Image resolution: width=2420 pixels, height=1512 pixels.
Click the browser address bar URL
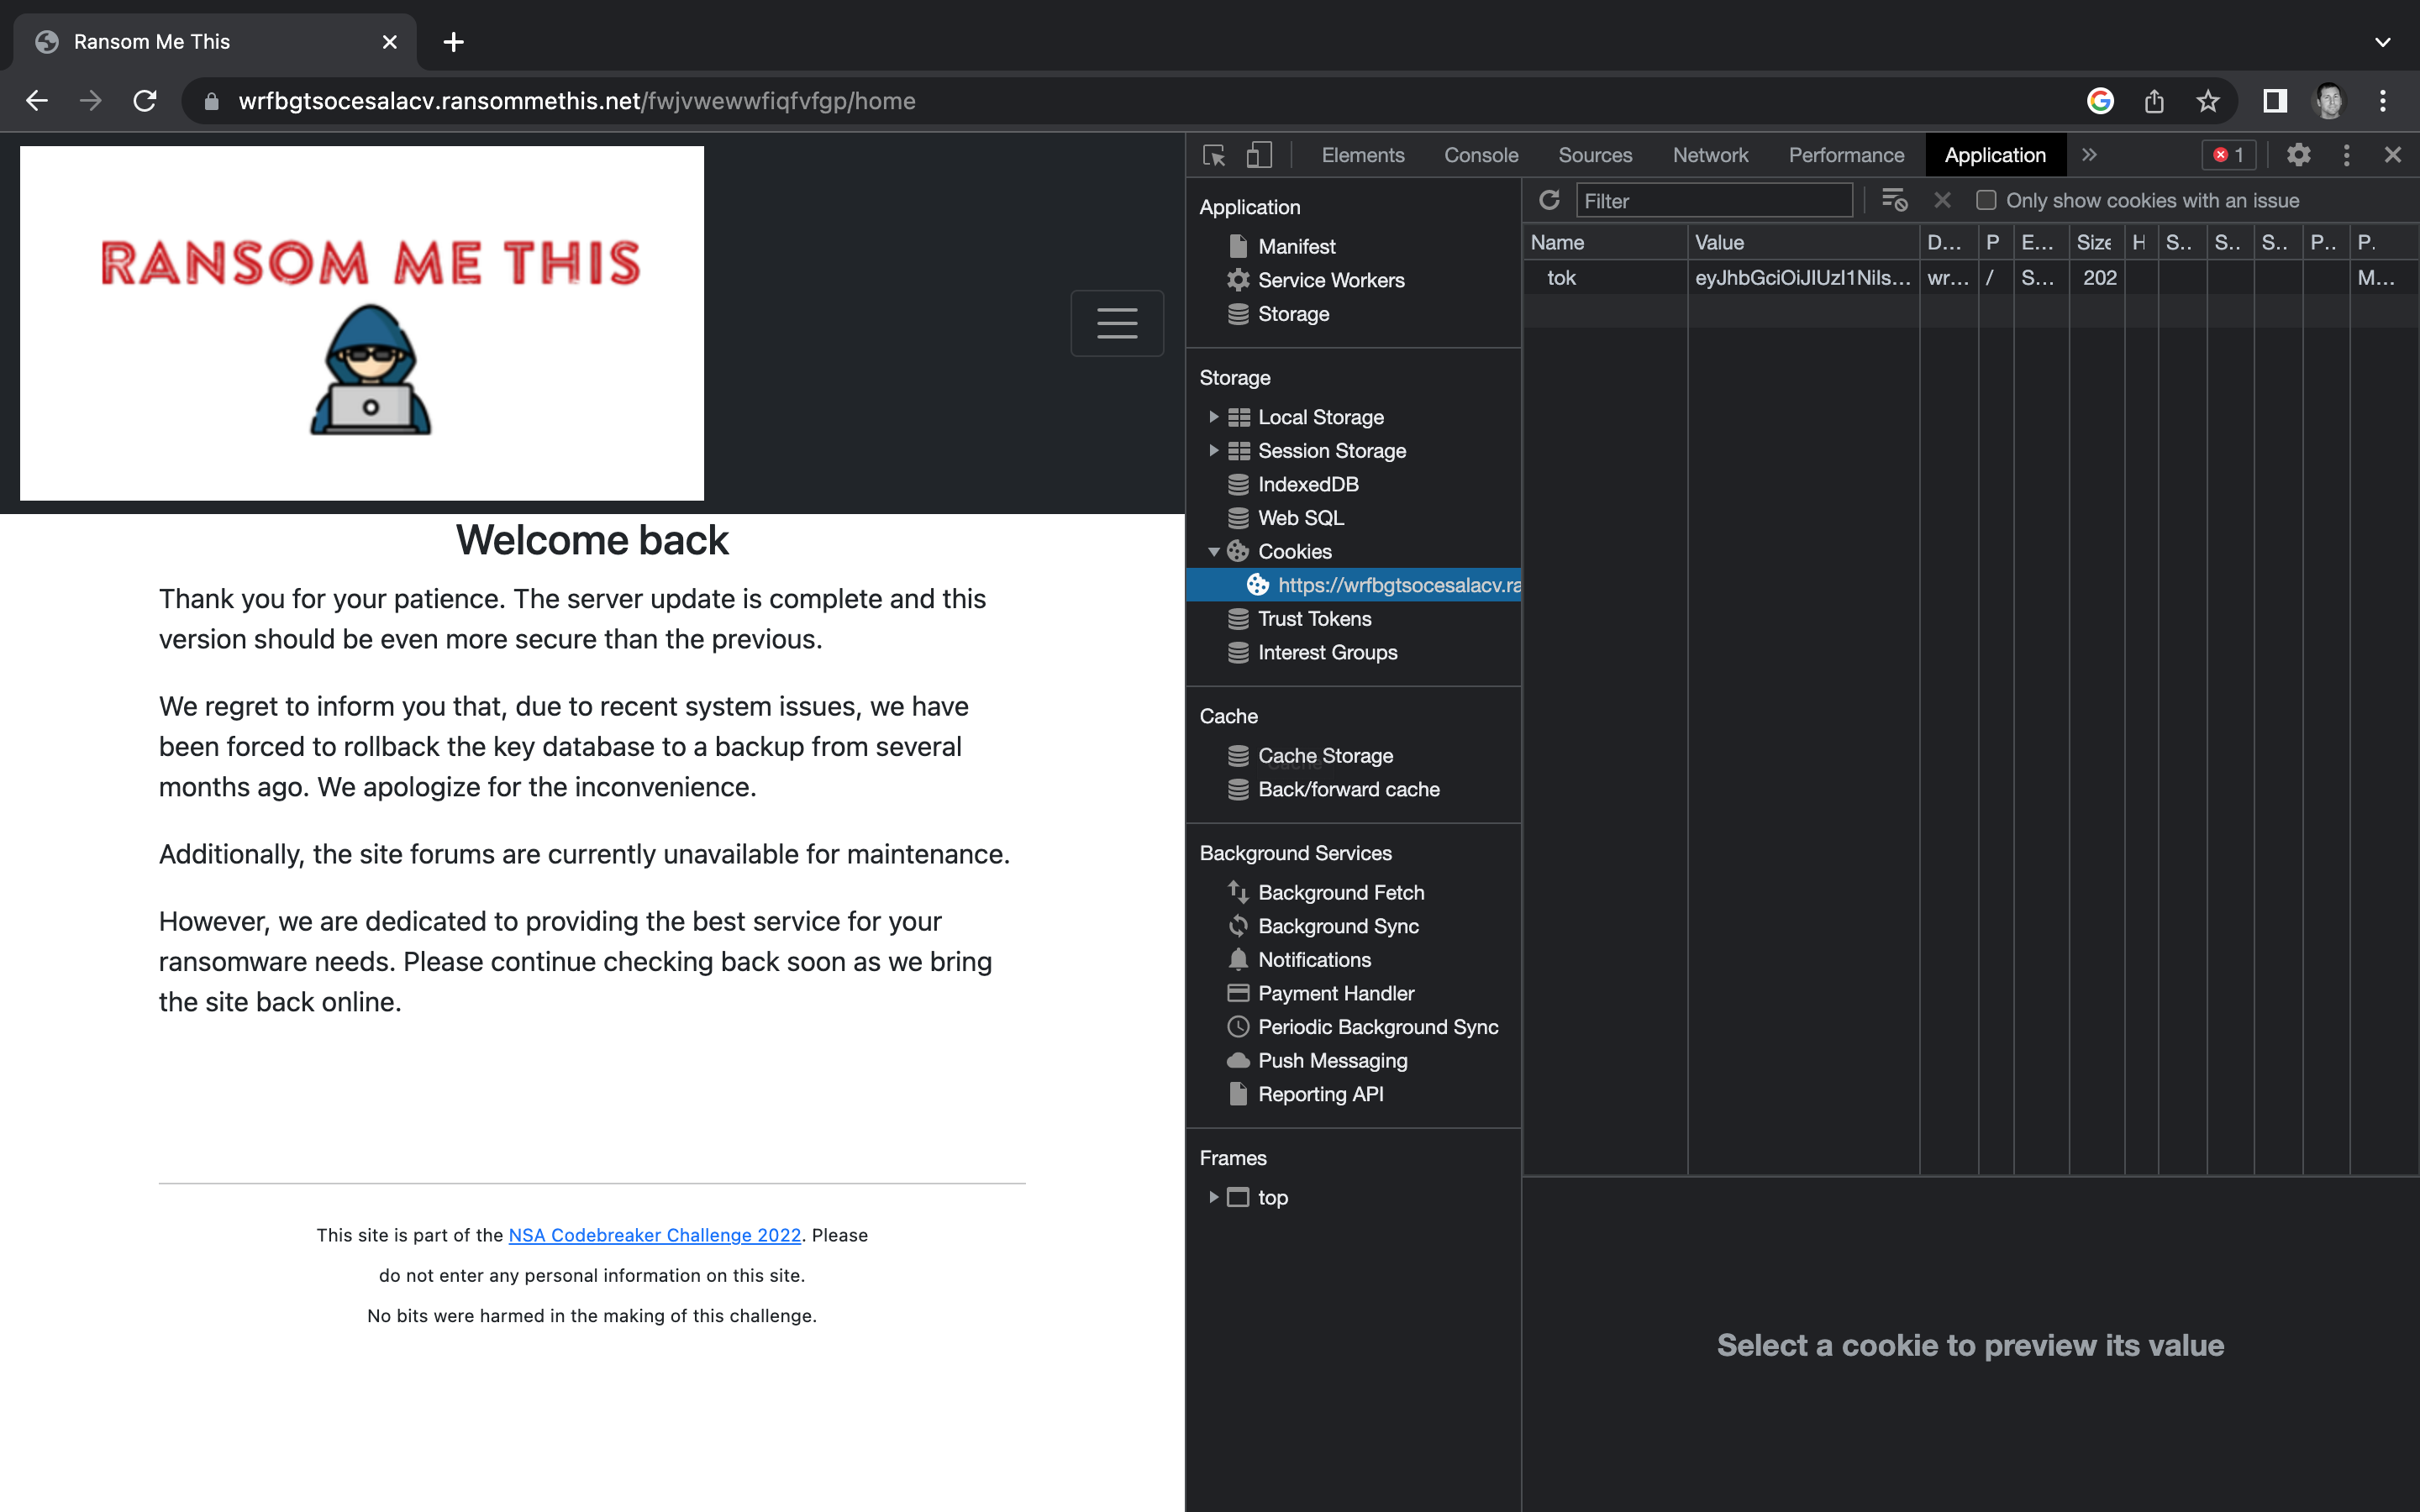[x=577, y=101]
